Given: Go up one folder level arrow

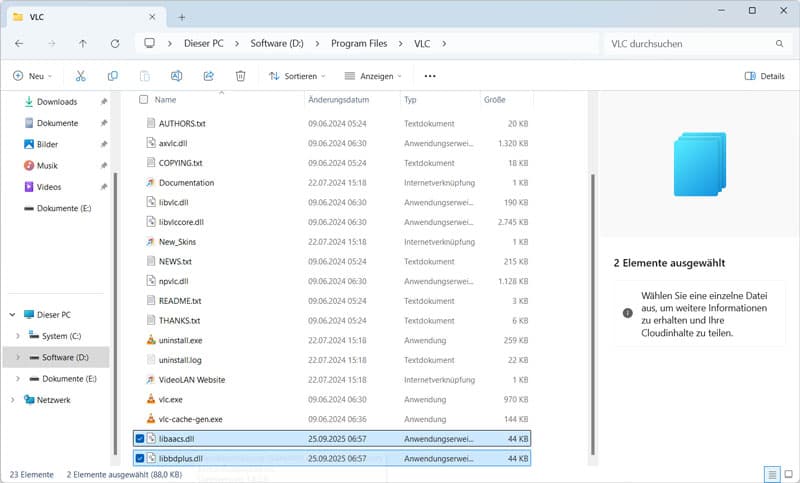Looking at the screenshot, I should [x=83, y=44].
